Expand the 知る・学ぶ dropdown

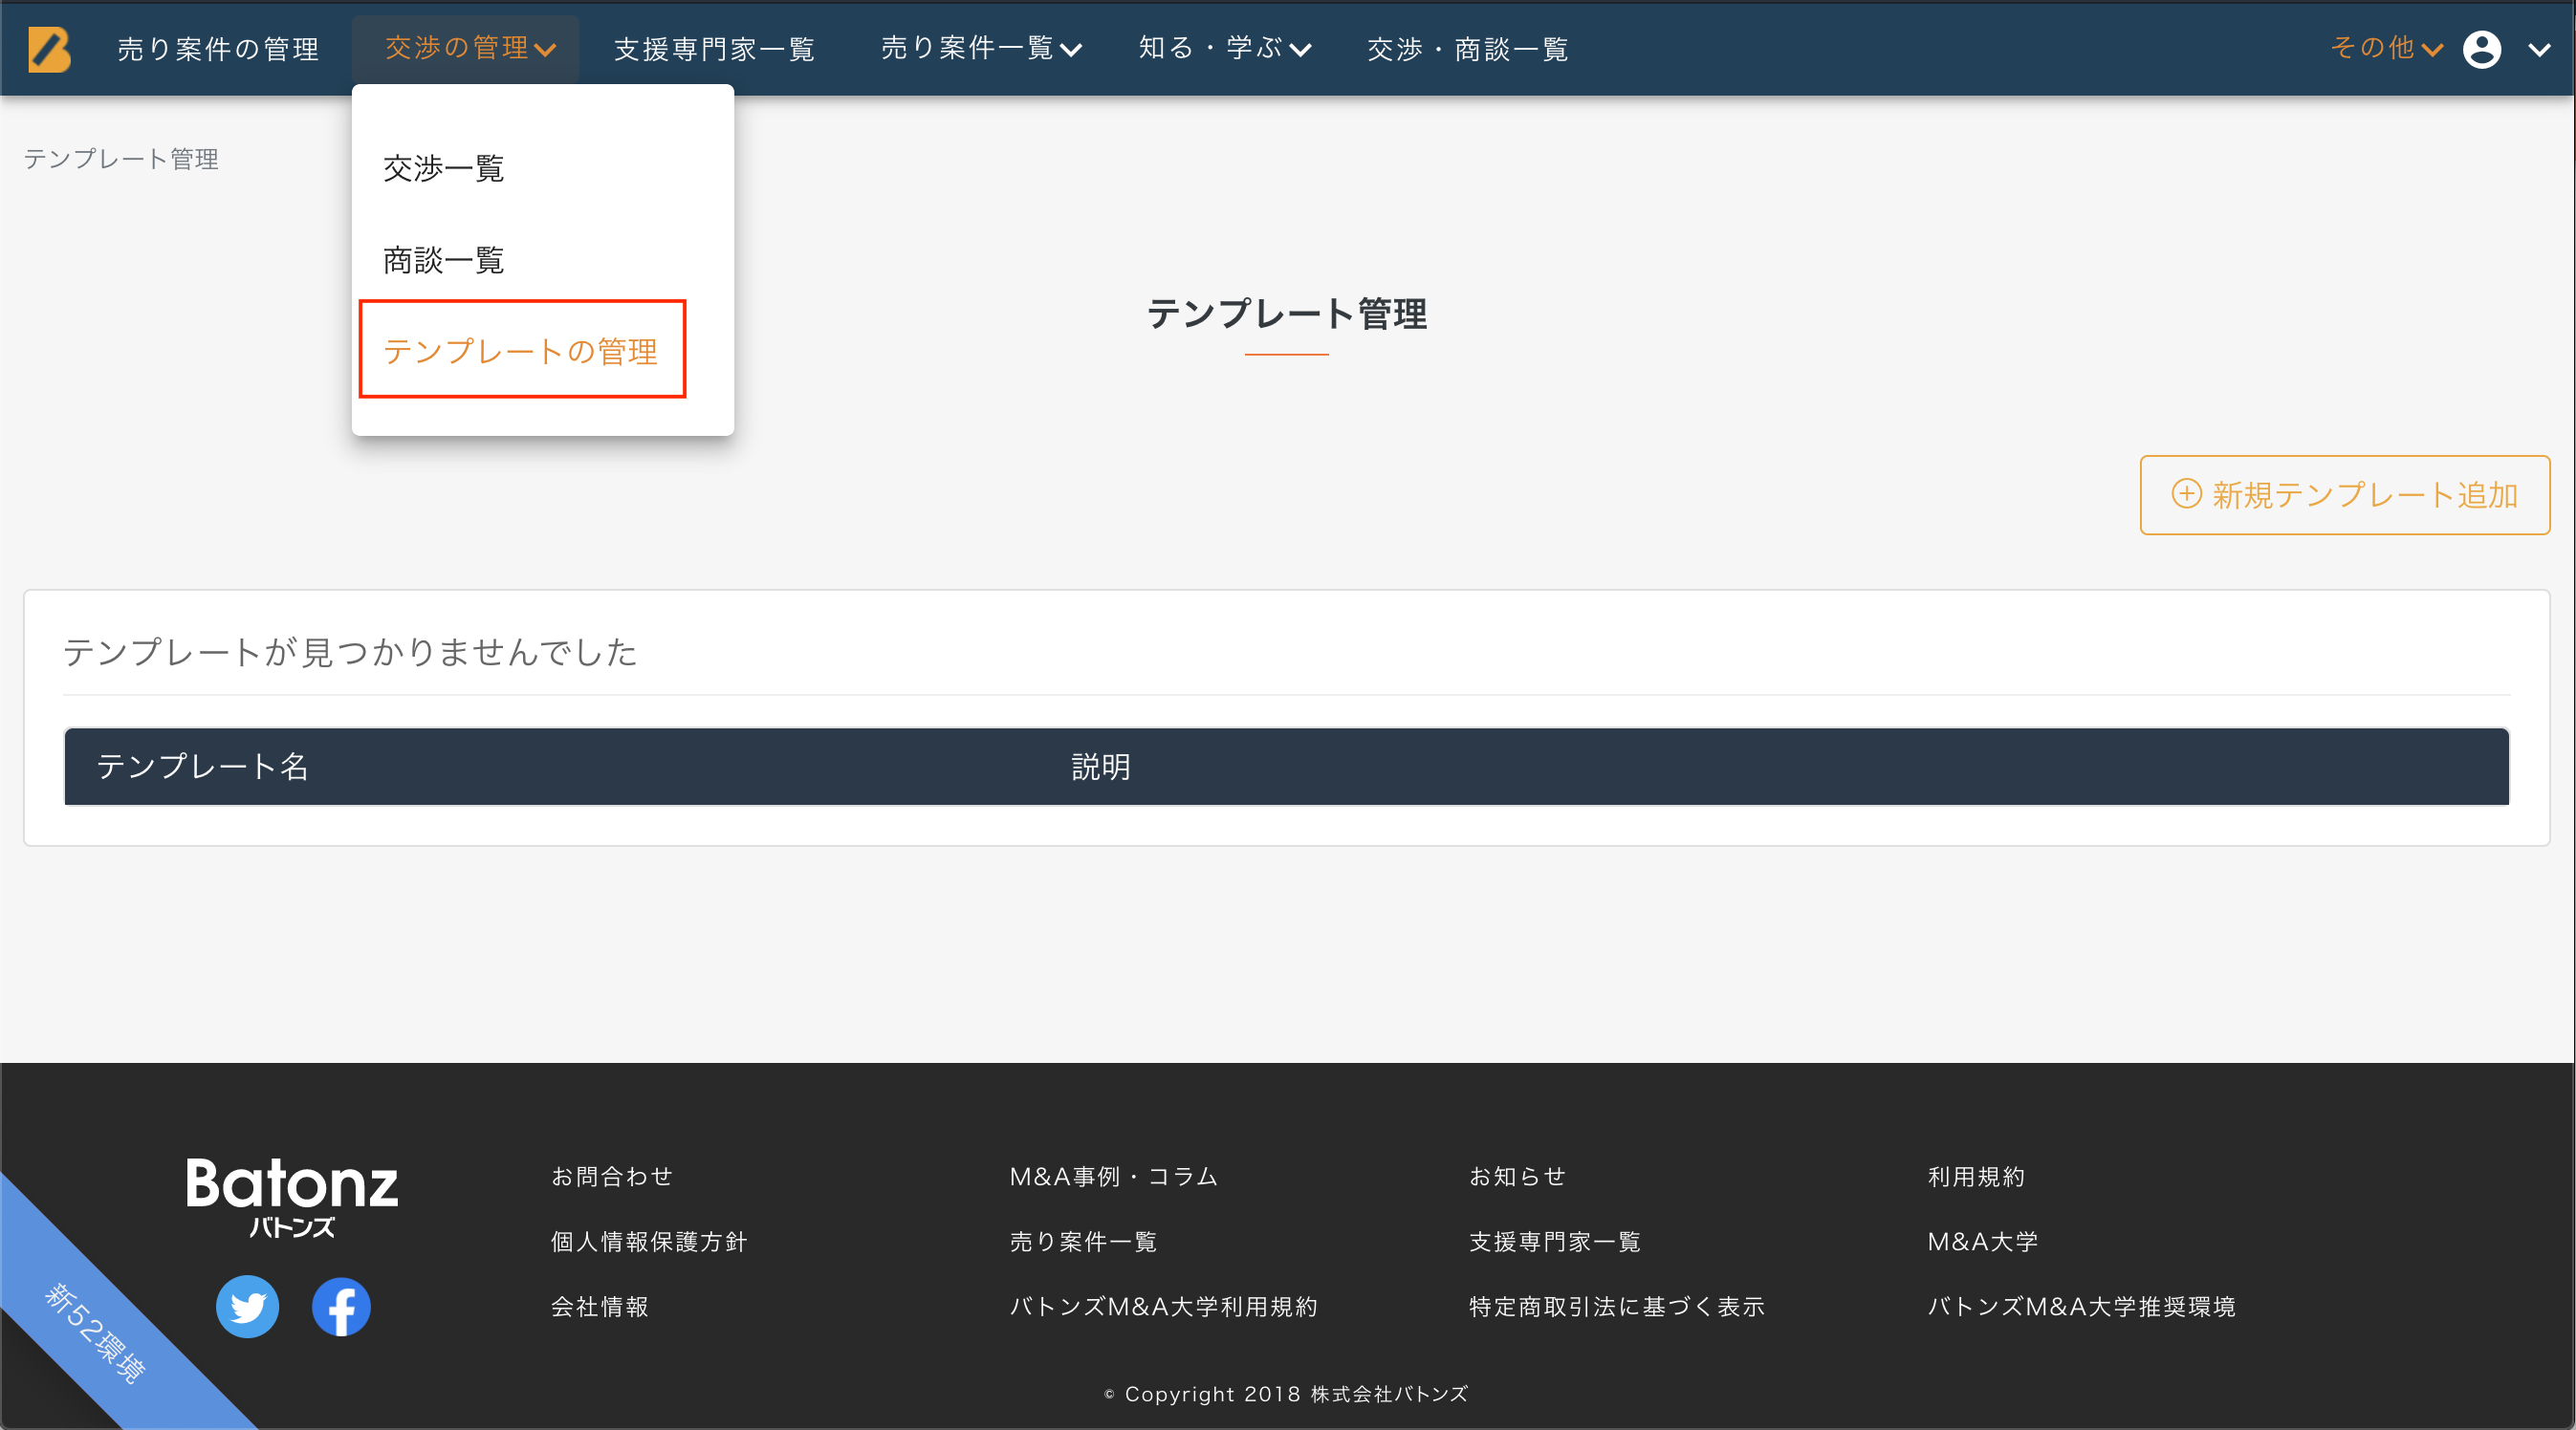point(1225,48)
